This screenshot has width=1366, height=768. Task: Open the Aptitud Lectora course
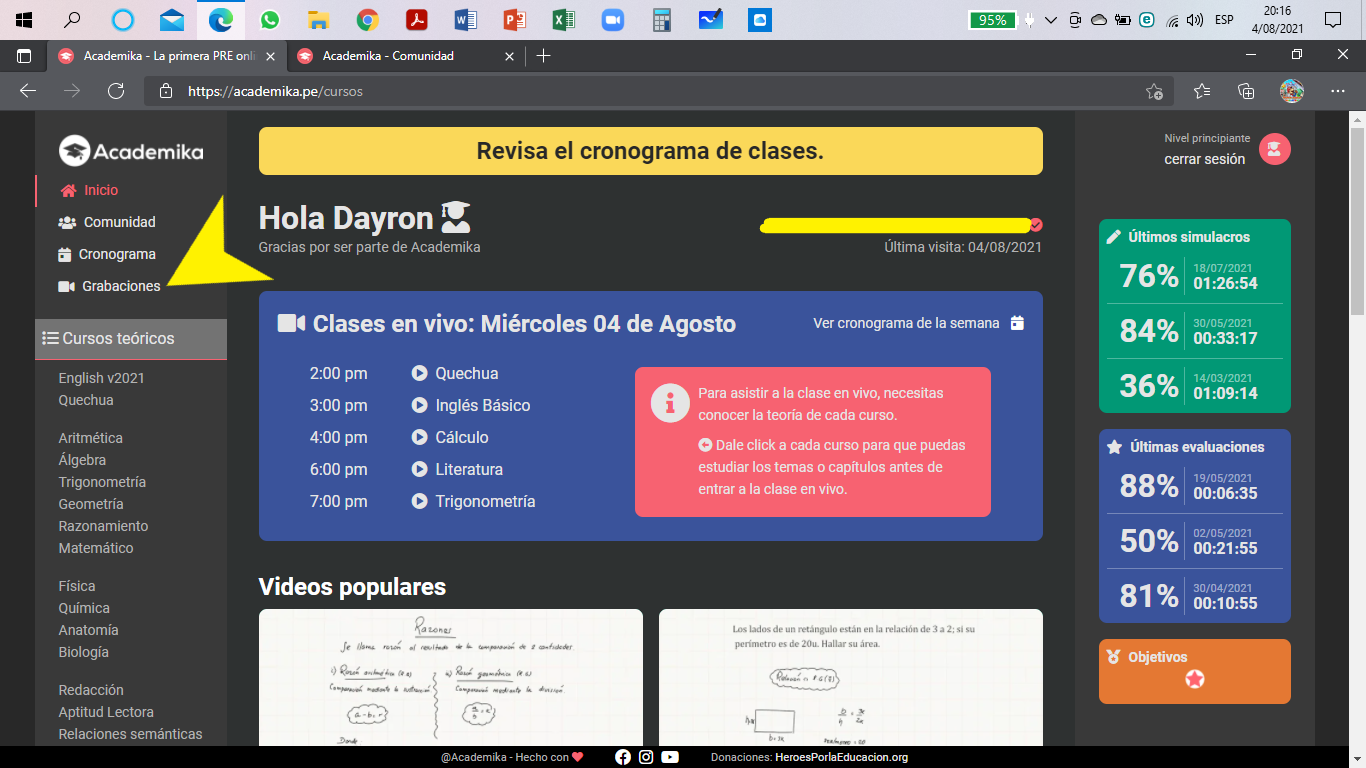(106, 712)
